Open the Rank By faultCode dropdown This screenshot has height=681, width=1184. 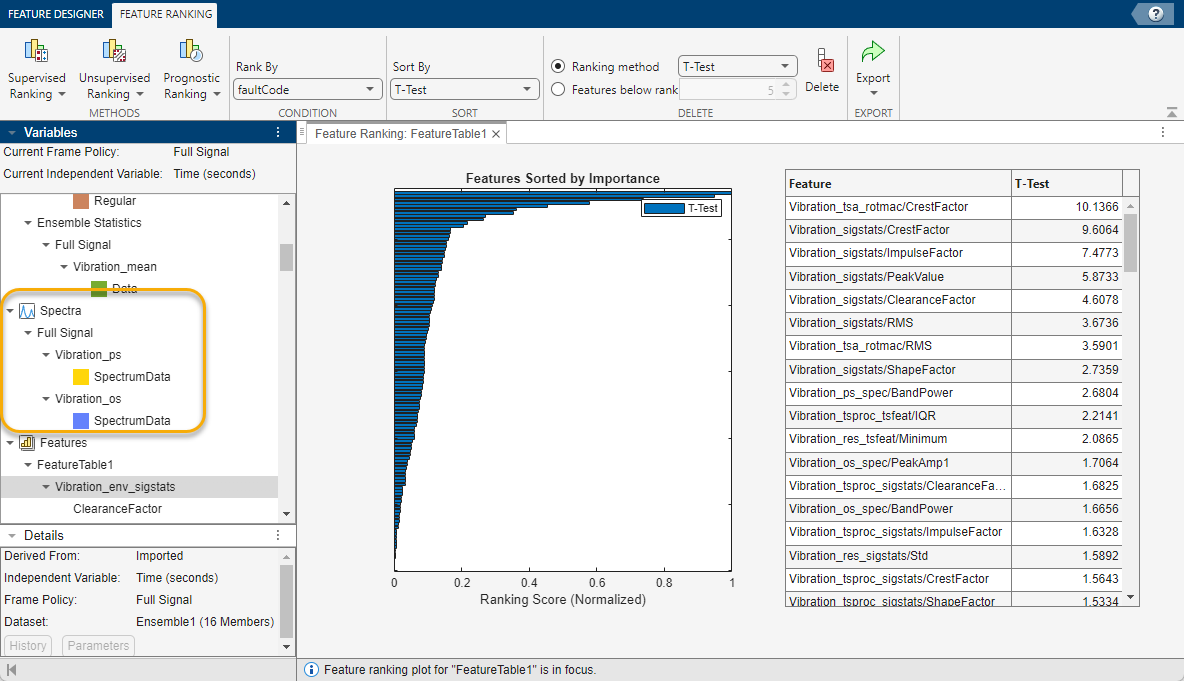pos(307,90)
